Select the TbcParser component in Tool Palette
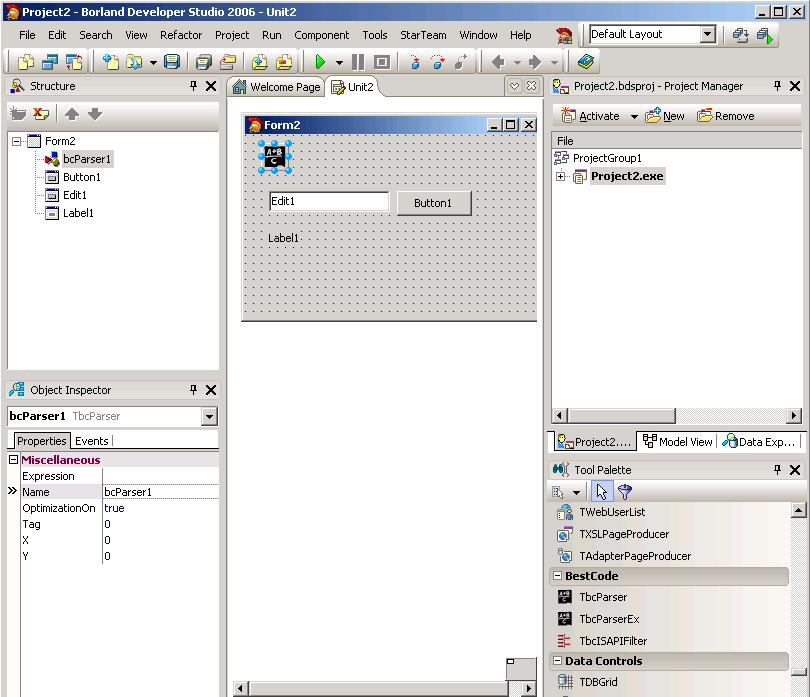Screen dimensions: 810x697 click(x=603, y=597)
